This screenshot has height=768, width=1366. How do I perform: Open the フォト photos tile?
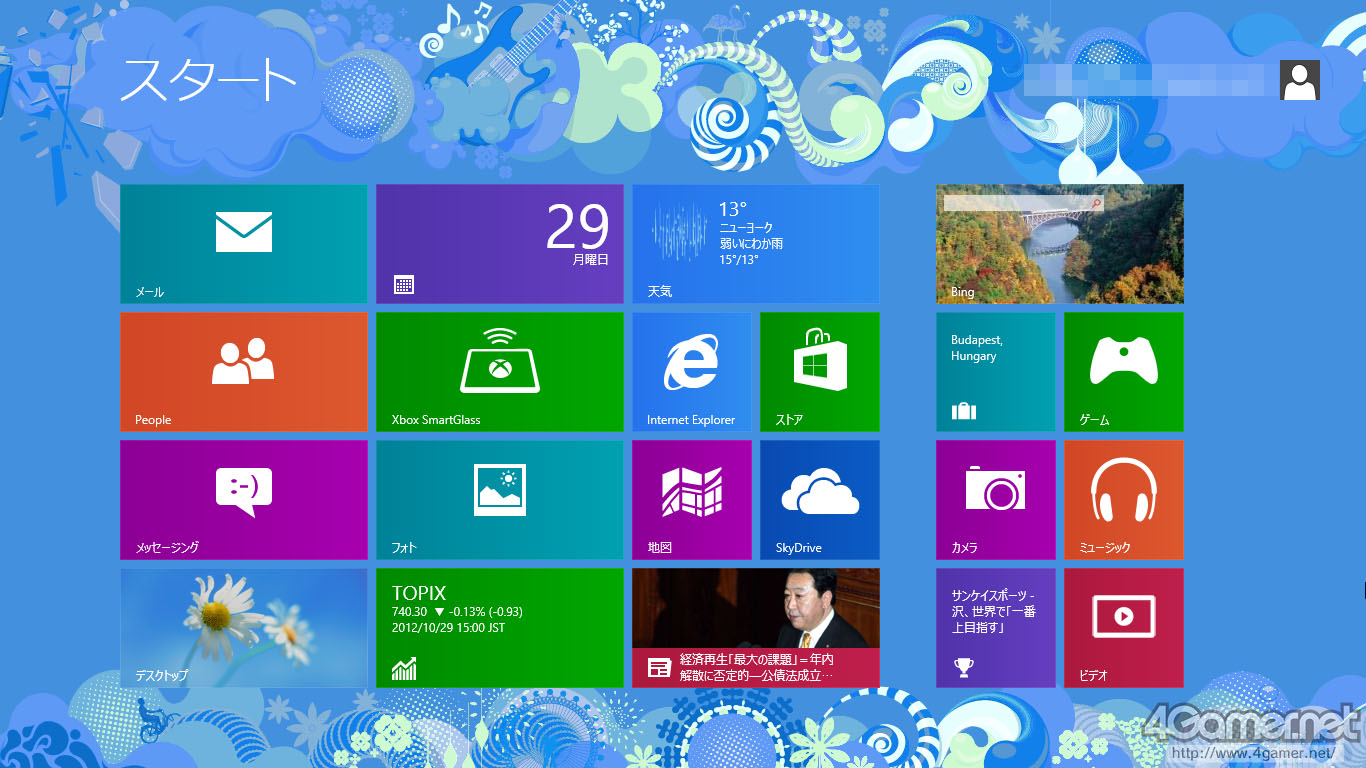pos(500,500)
